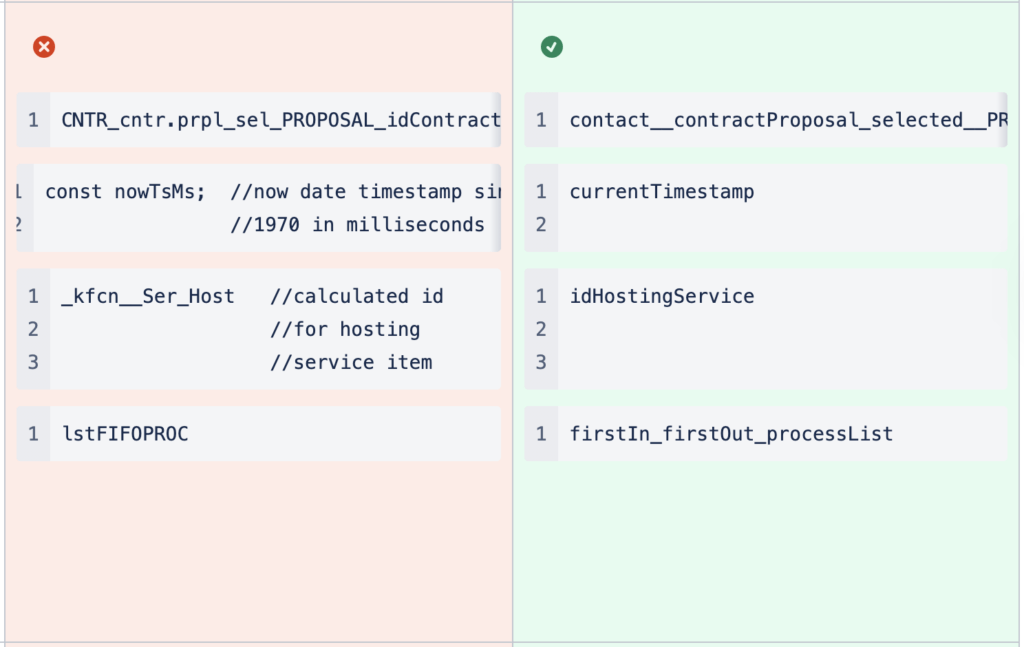Image resolution: width=1024 pixels, height=647 pixels.
Task: Click line number 1 beside firstIn_firstOut_processList
Action: pos(541,434)
